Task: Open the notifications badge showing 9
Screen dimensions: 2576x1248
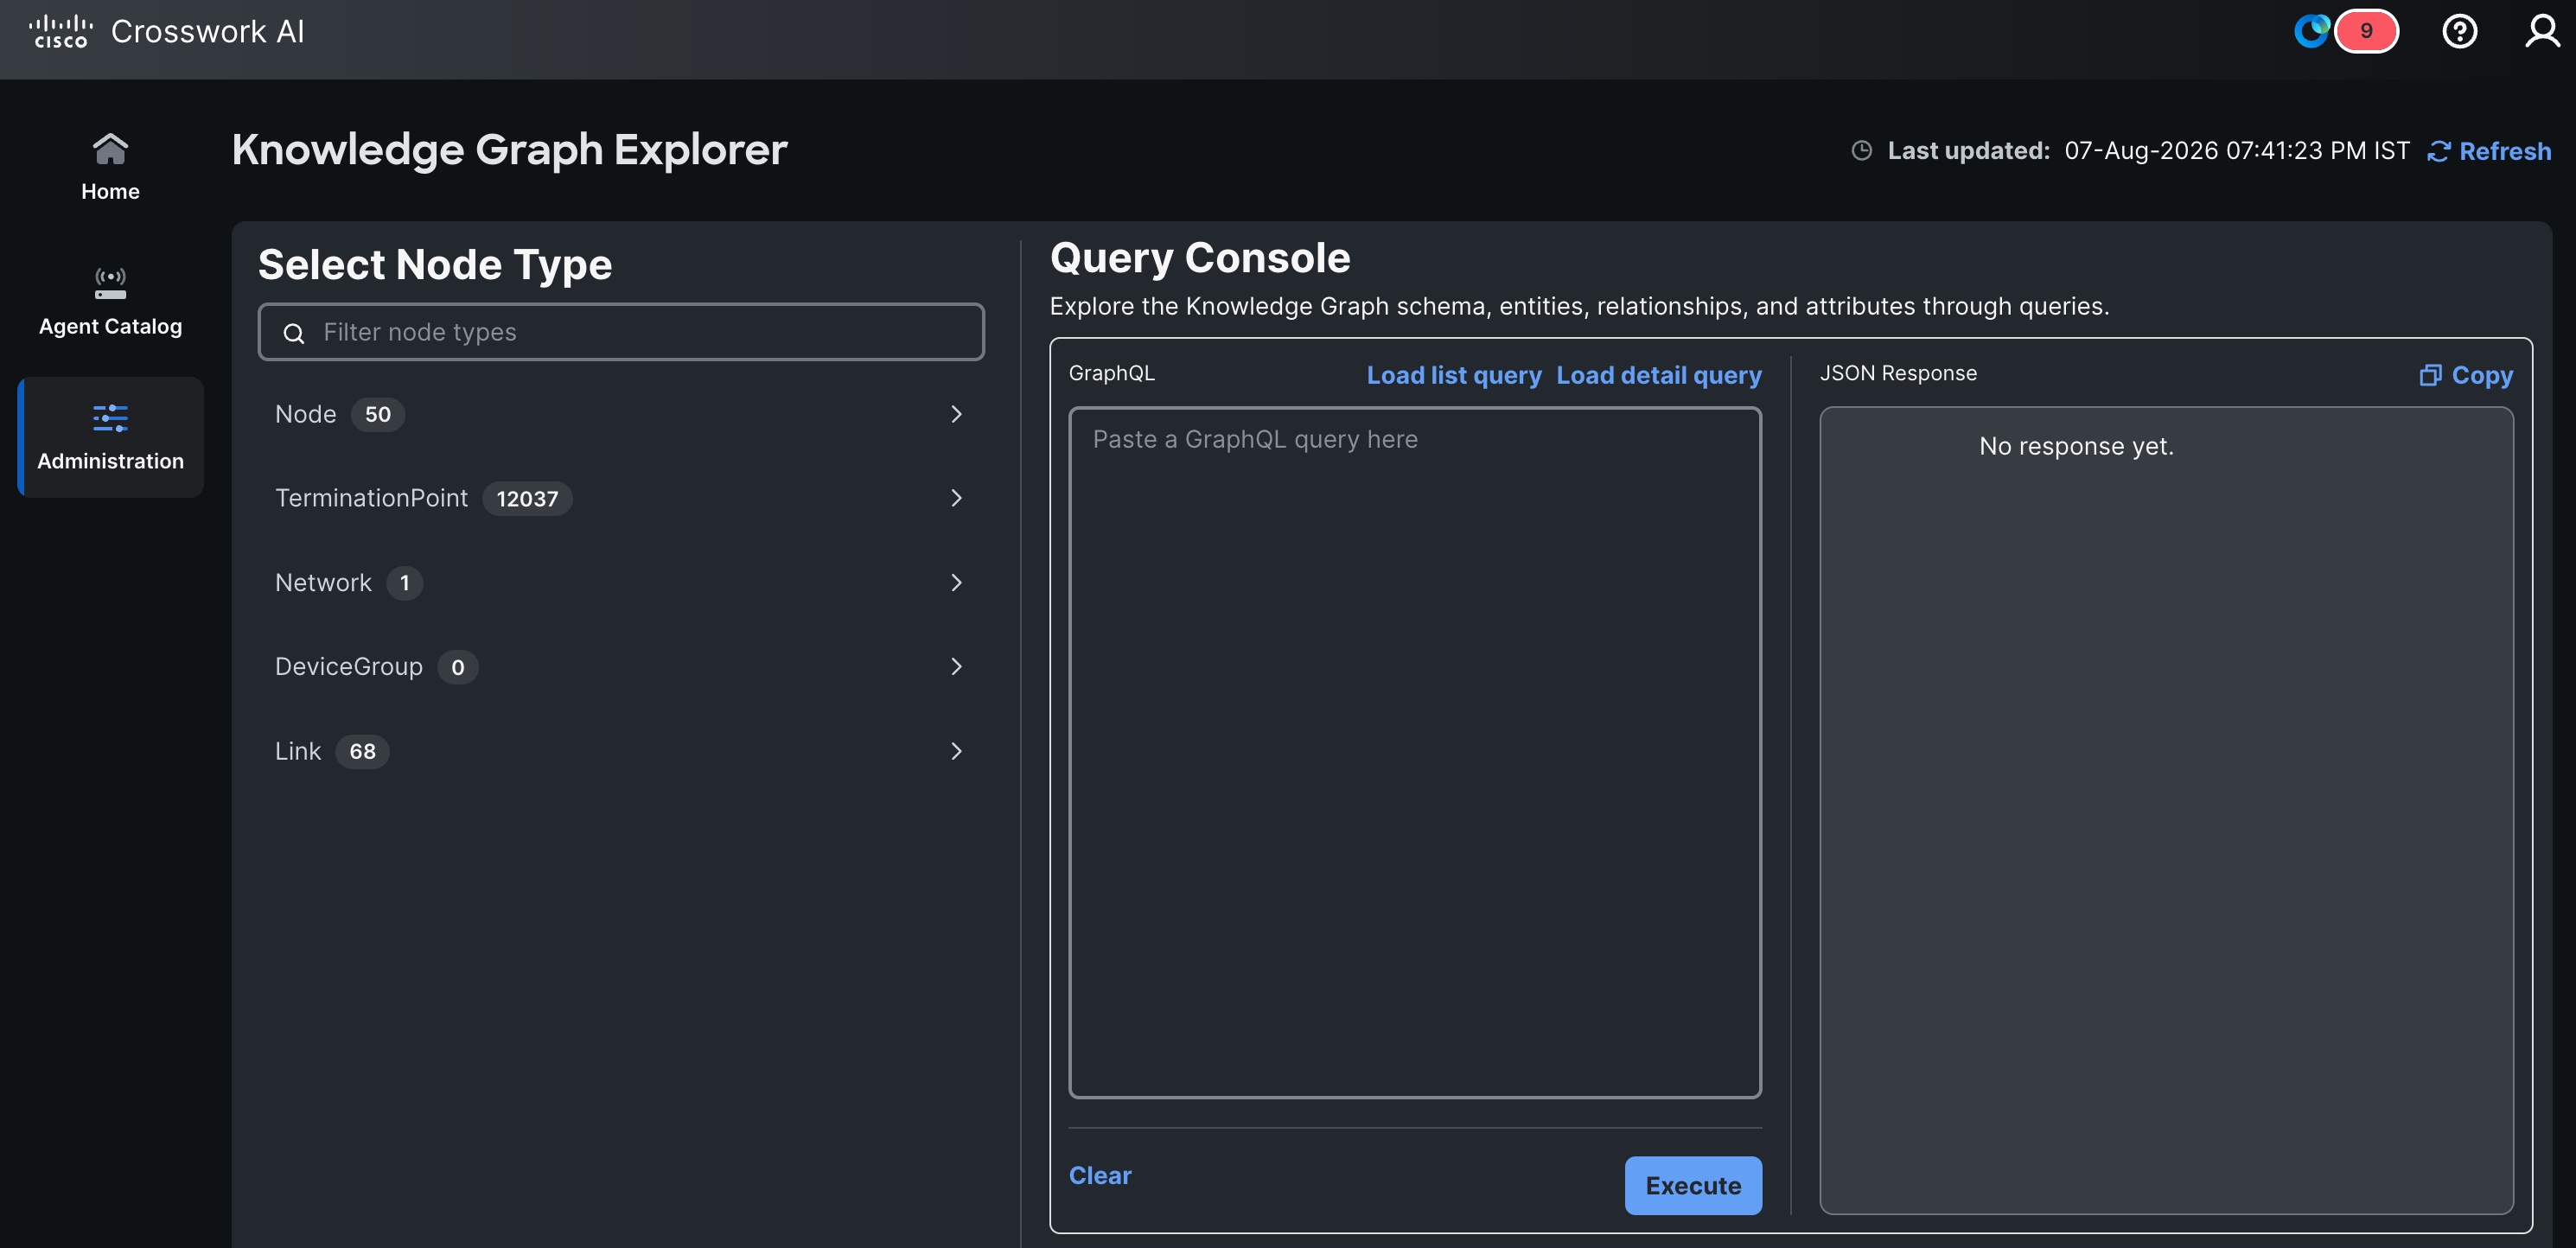Action: [x=2365, y=31]
